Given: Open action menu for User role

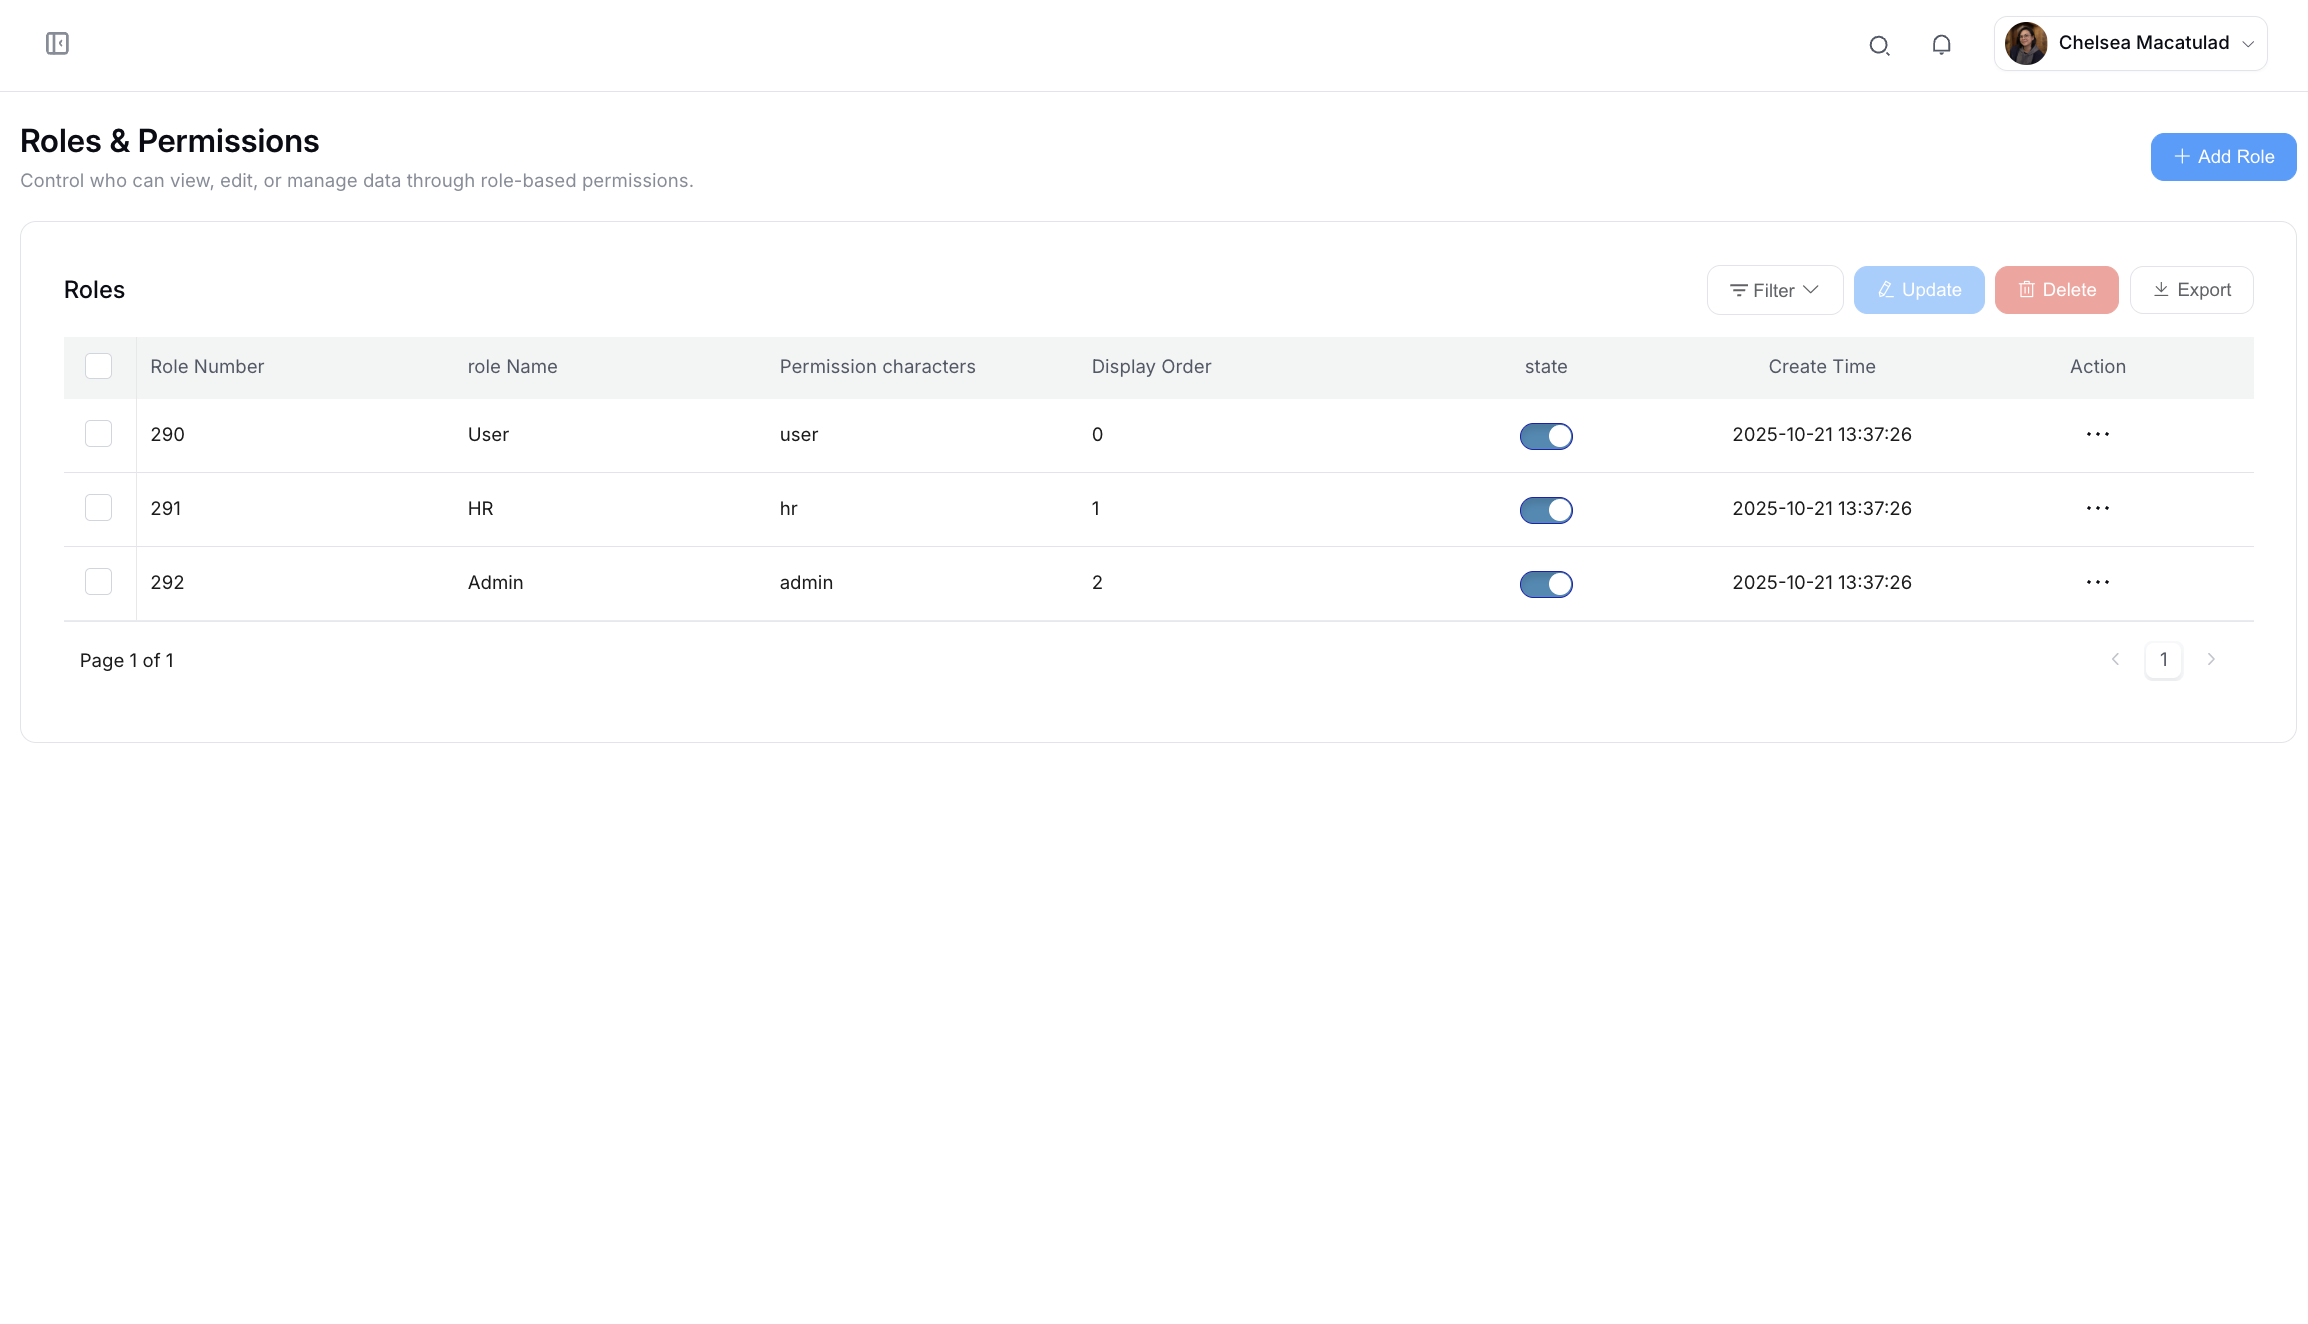Looking at the screenshot, I should (2097, 434).
